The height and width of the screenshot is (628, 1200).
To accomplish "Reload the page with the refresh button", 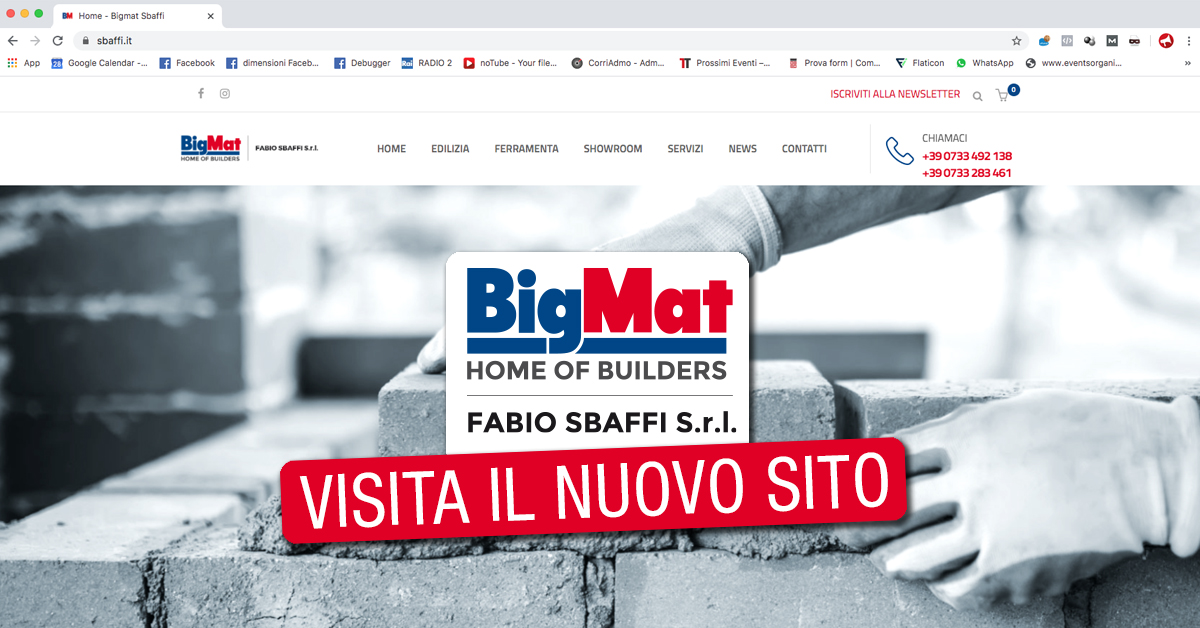I will [57, 41].
